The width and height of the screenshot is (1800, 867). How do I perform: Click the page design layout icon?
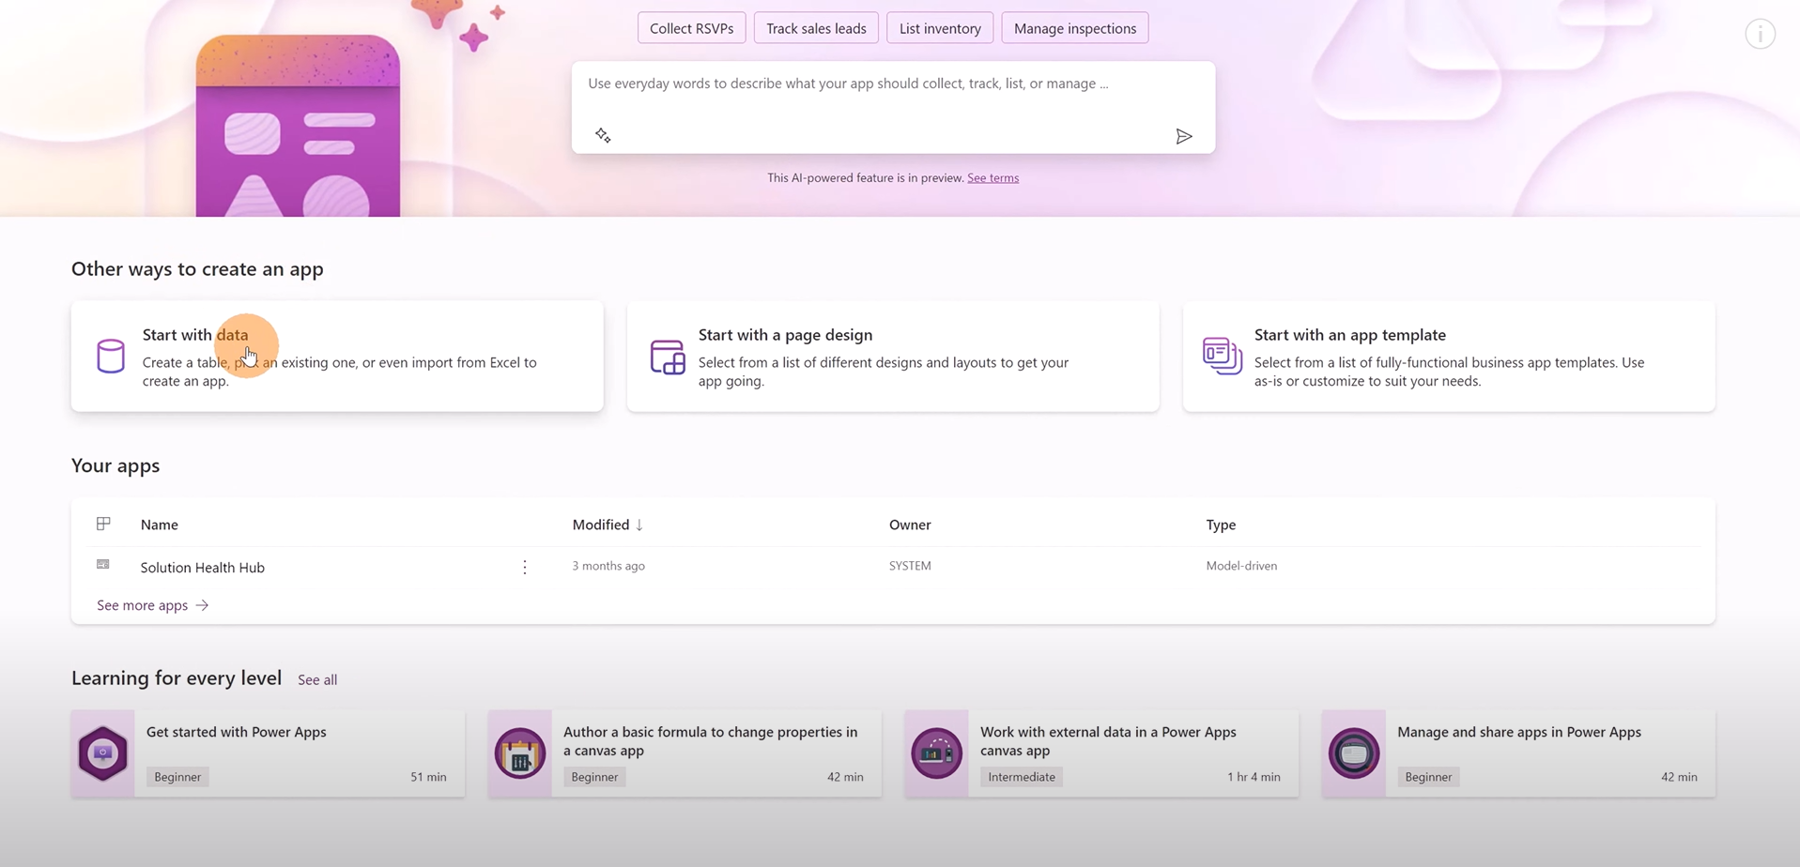coord(667,357)
